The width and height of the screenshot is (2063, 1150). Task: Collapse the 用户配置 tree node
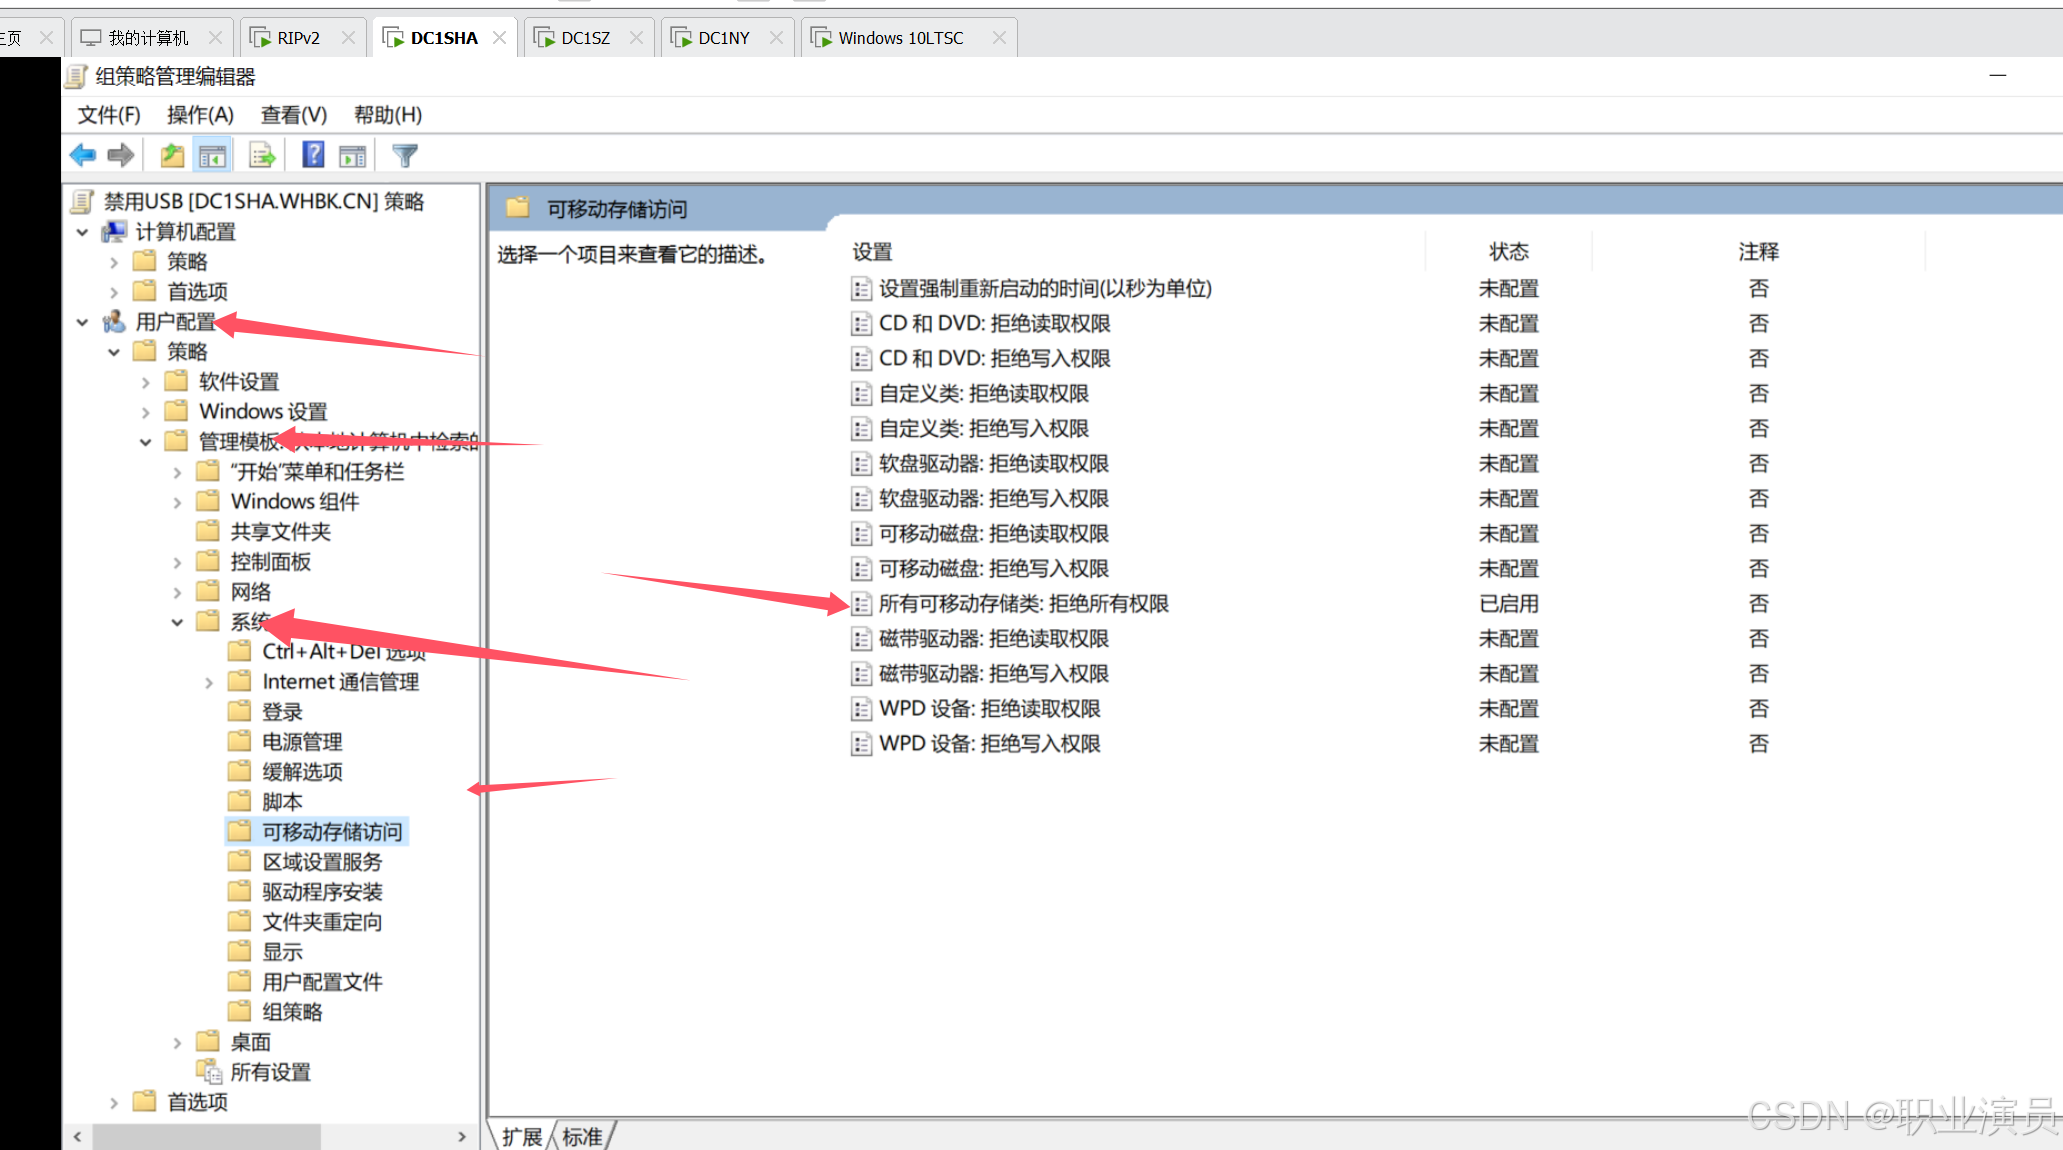[x=83, y=322]
